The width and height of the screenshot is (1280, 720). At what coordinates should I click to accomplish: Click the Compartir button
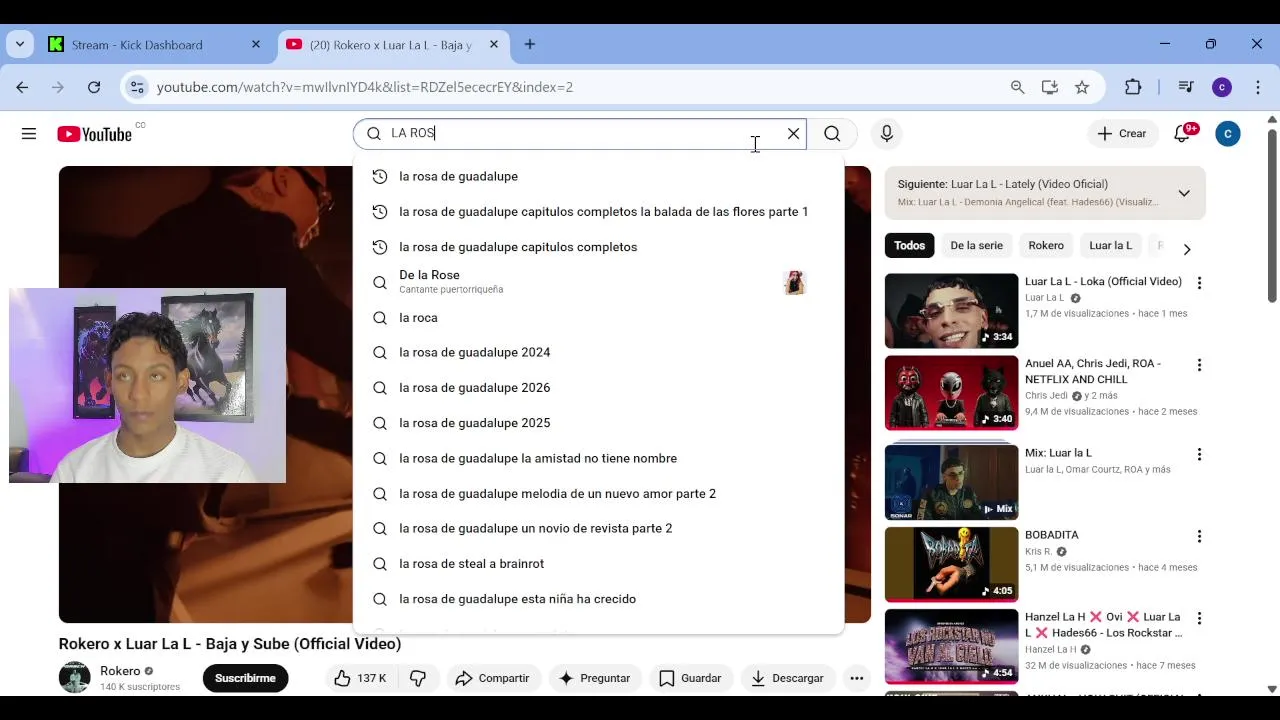(x=493, y=678)
